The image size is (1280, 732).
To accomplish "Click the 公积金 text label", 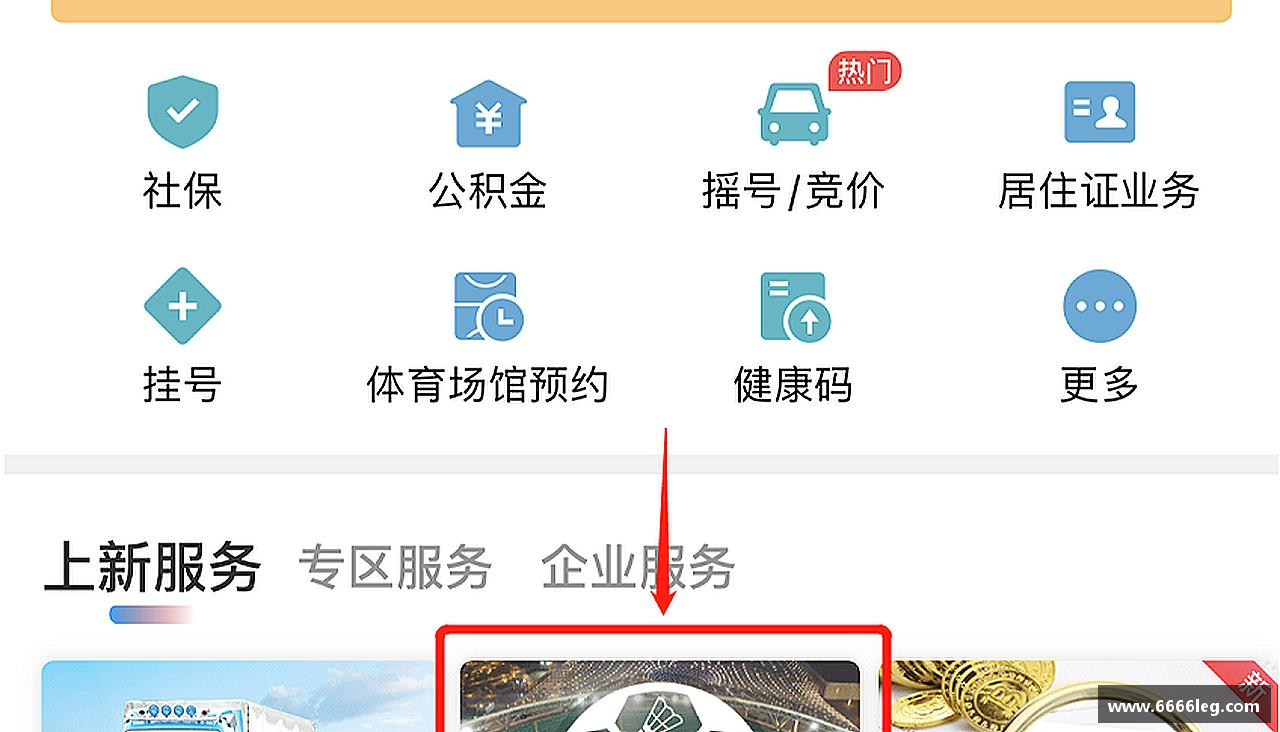I will point(488,190).
